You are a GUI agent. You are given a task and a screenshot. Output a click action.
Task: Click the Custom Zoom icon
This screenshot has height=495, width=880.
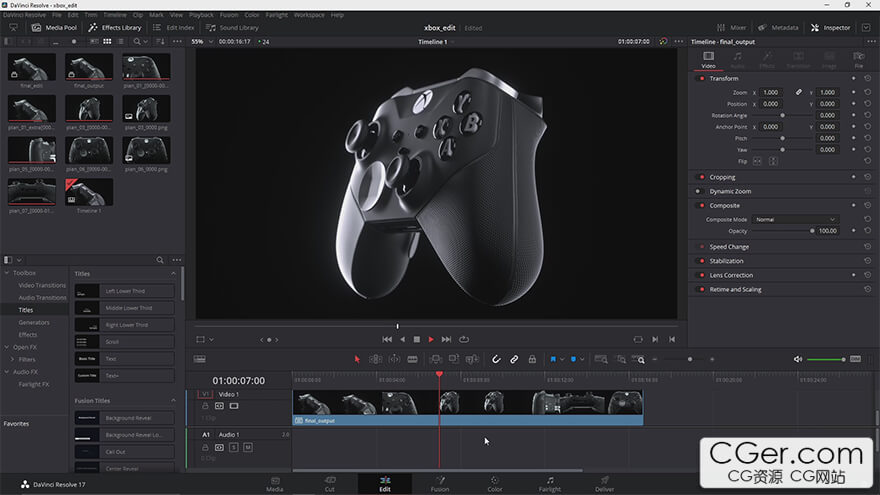point(639,359)
